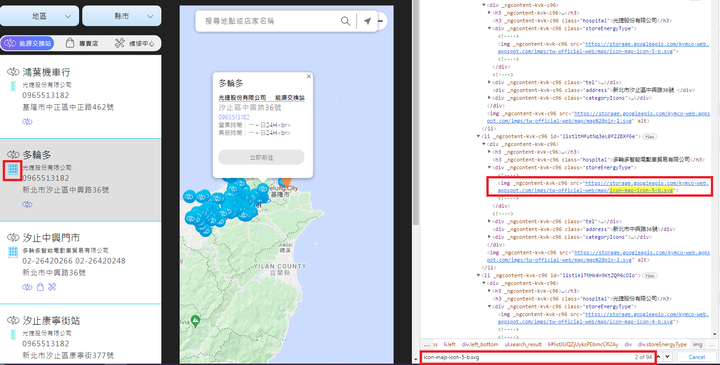Image resolution: width=720 pixels, height=365 pixels.
Task: Collapse the li listik1TNHk4n9KtZQP4cOIo node
Action: (478, 275)
